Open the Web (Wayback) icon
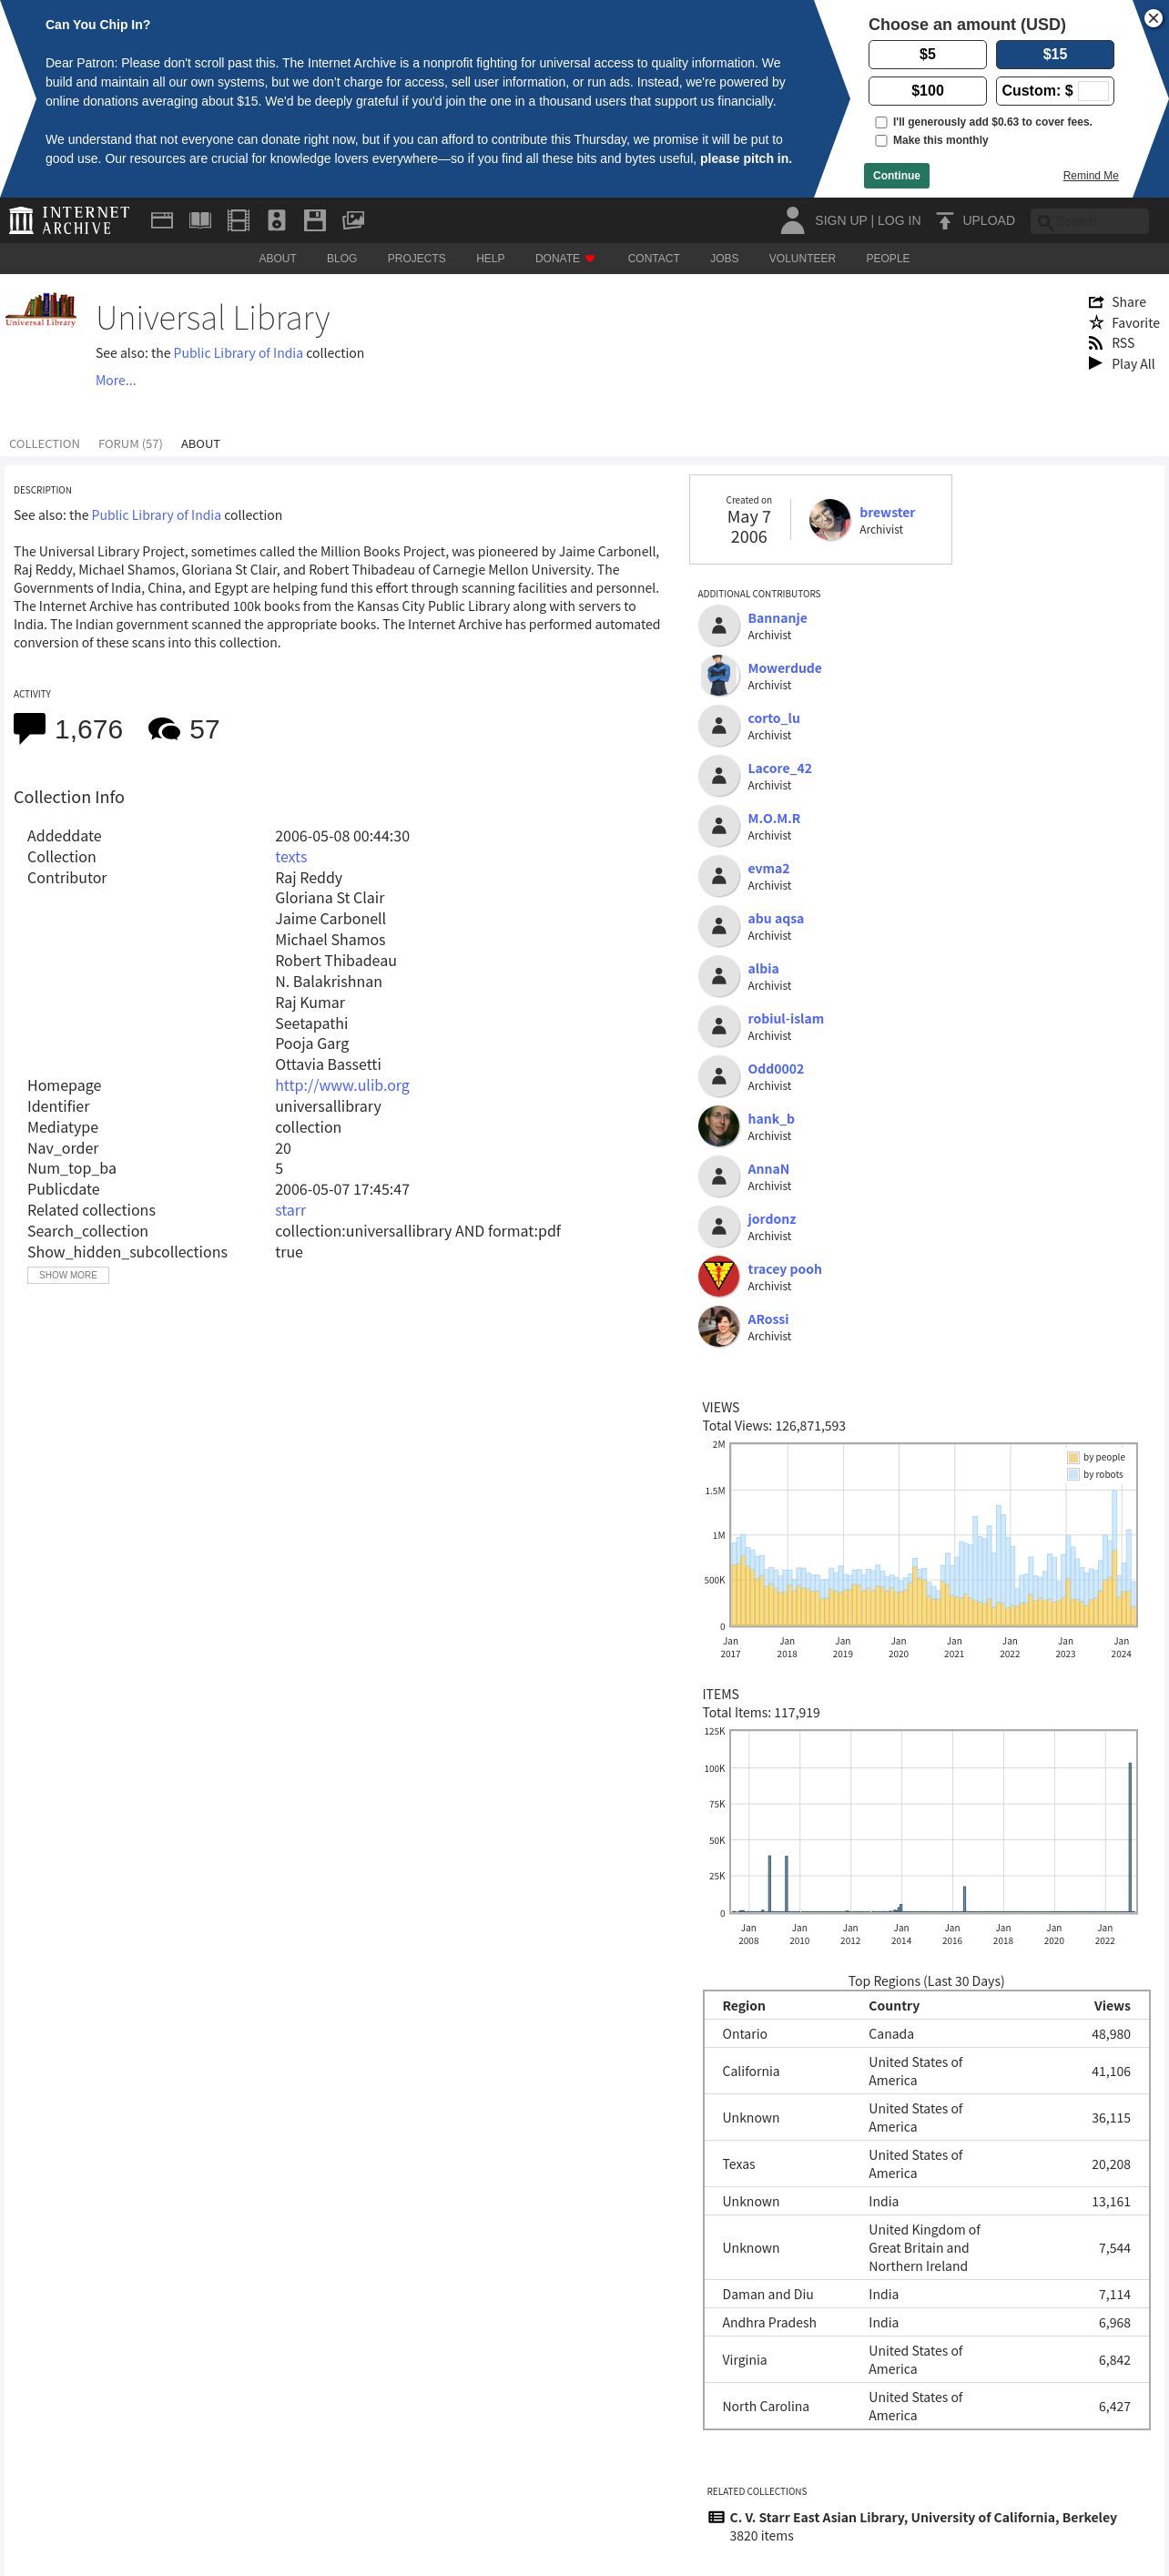 (x=162, y=220)
